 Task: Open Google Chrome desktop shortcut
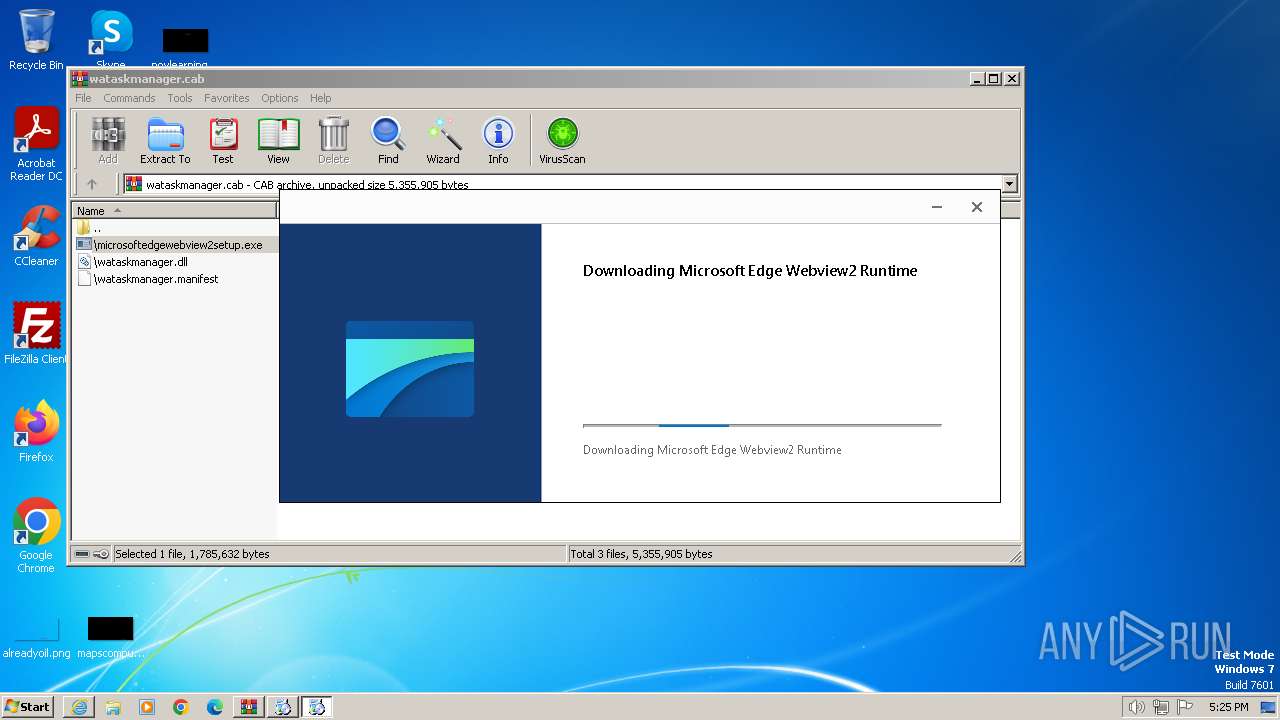36,535
